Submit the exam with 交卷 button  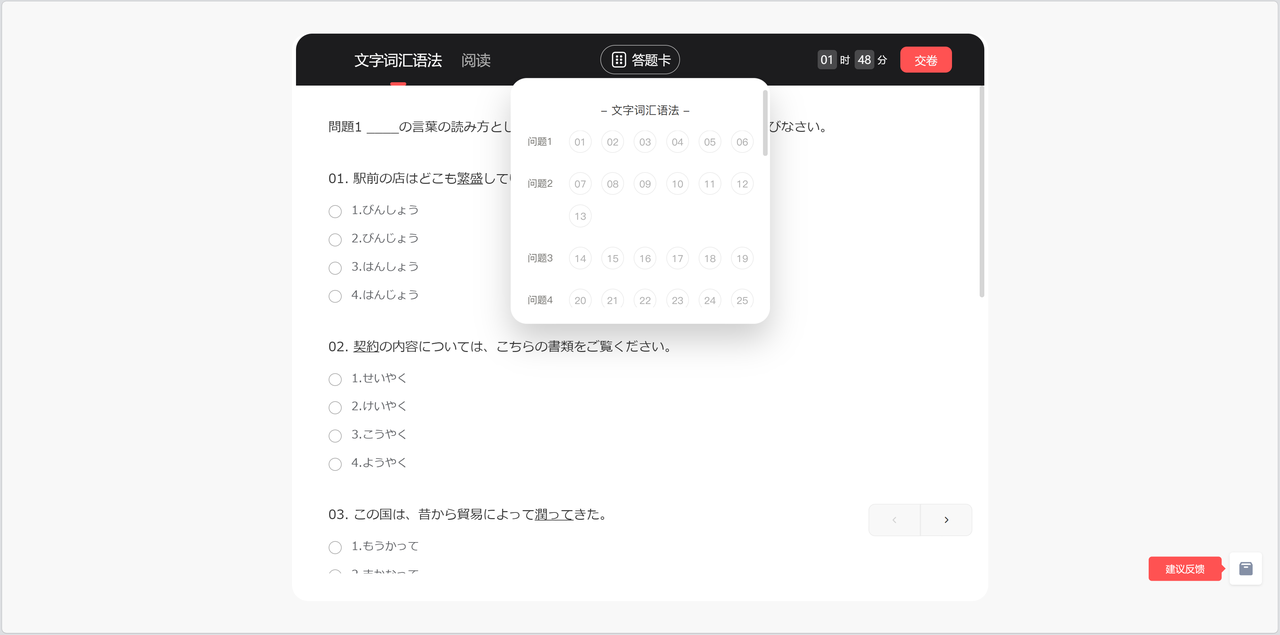926,60
